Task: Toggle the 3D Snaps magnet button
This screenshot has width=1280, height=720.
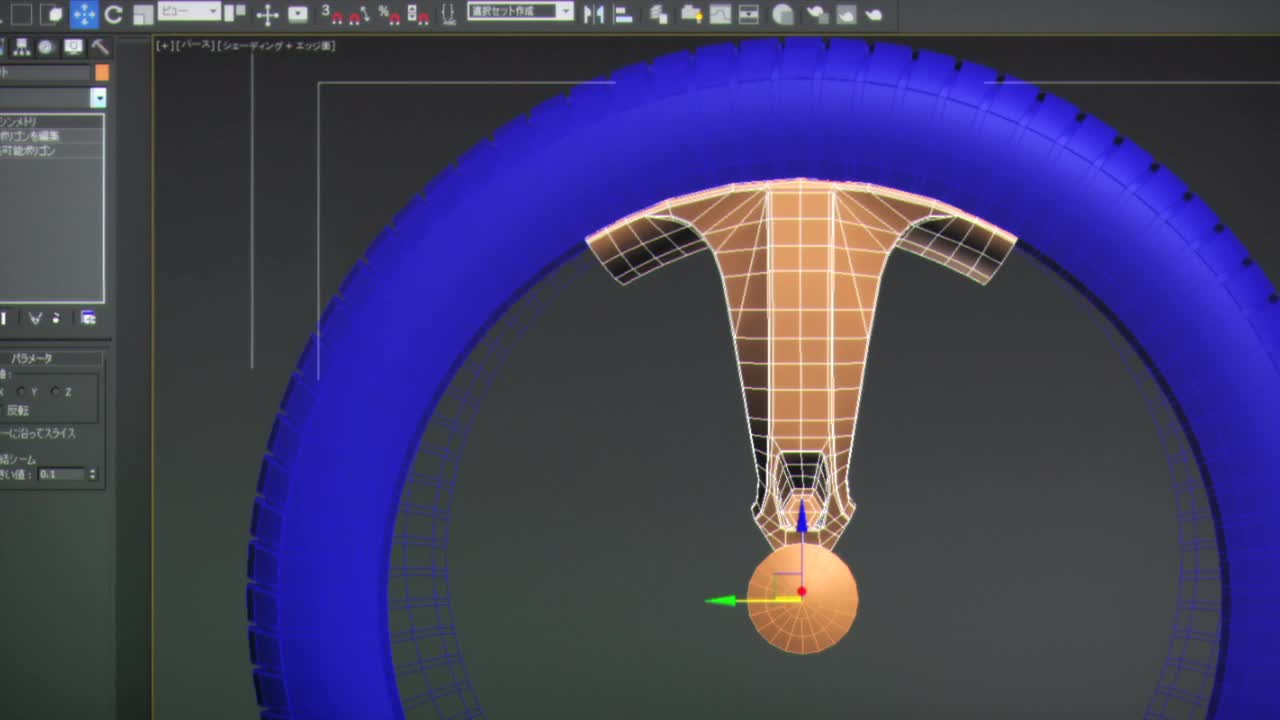Action: tap(331, 14)
